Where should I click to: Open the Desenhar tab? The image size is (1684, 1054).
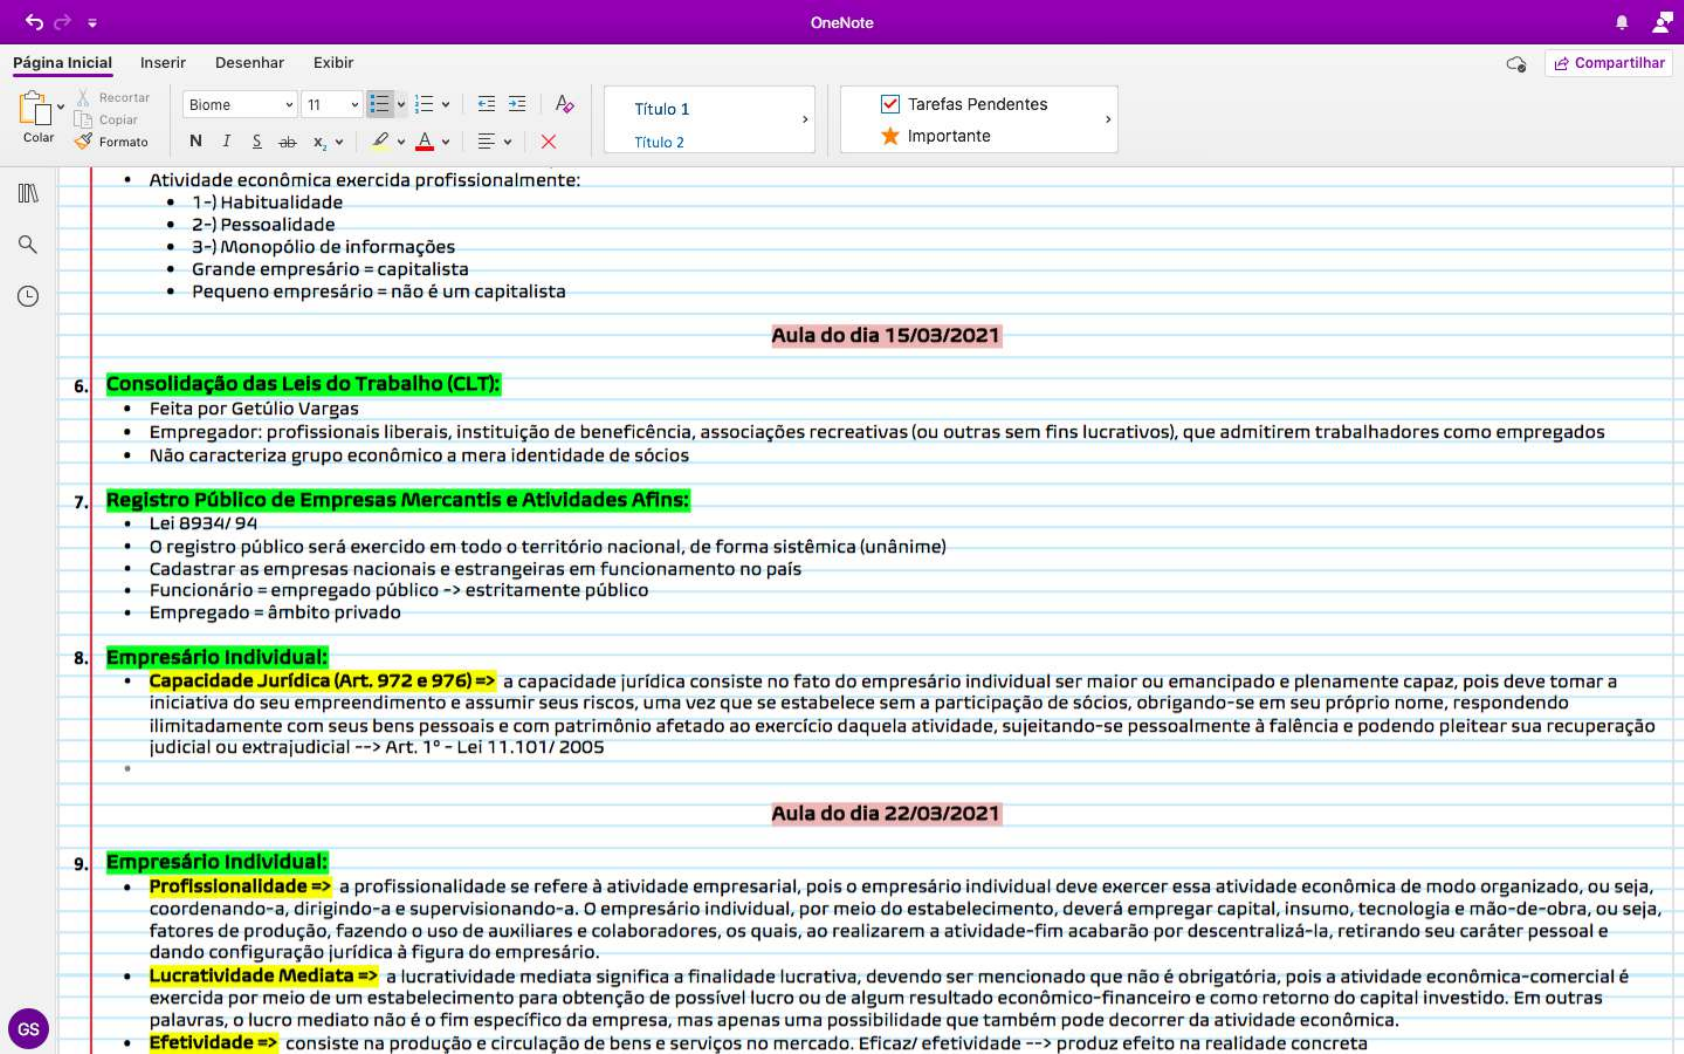249,63
